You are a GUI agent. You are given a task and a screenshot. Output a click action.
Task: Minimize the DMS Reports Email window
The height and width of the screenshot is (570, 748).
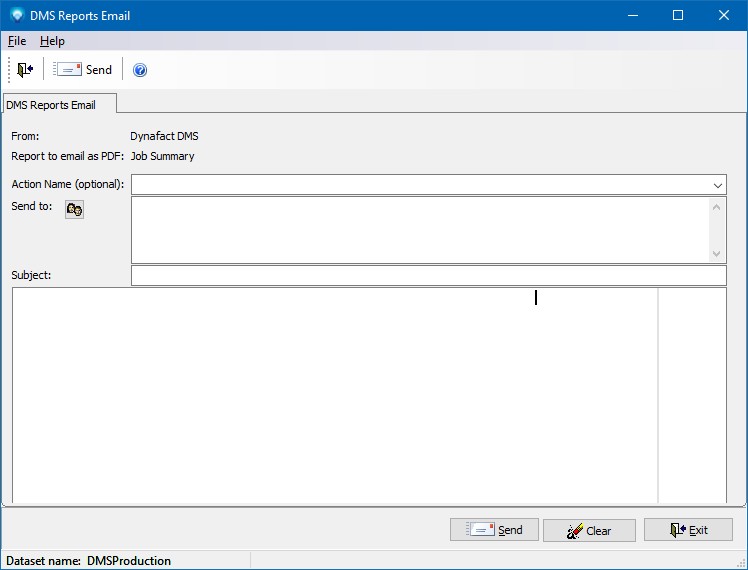point(632,15)
